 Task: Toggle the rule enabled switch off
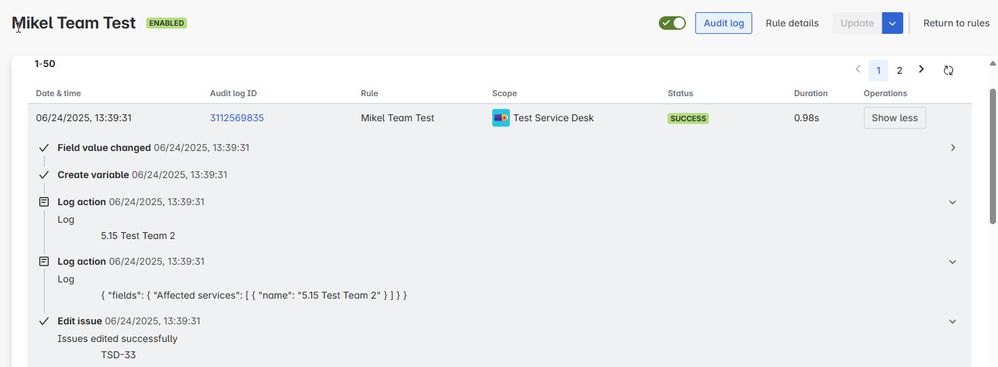672,23
